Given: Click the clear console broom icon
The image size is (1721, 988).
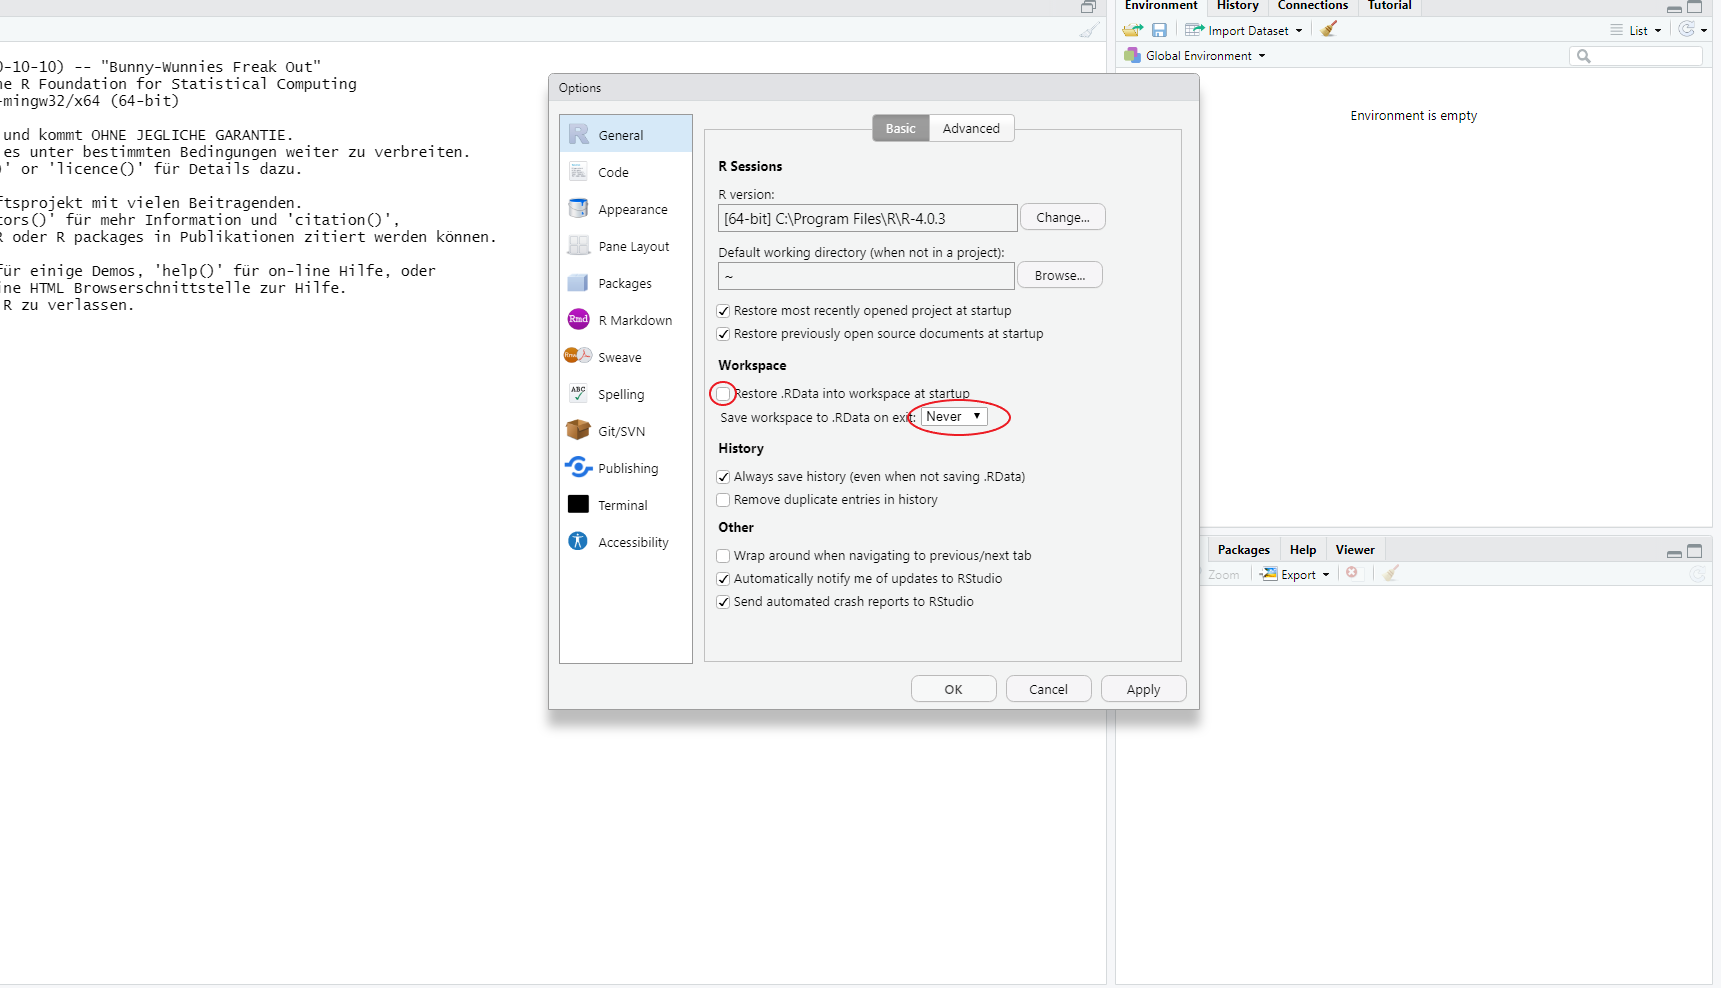Looking at the screenshot, I should (x=1089, y=30).
